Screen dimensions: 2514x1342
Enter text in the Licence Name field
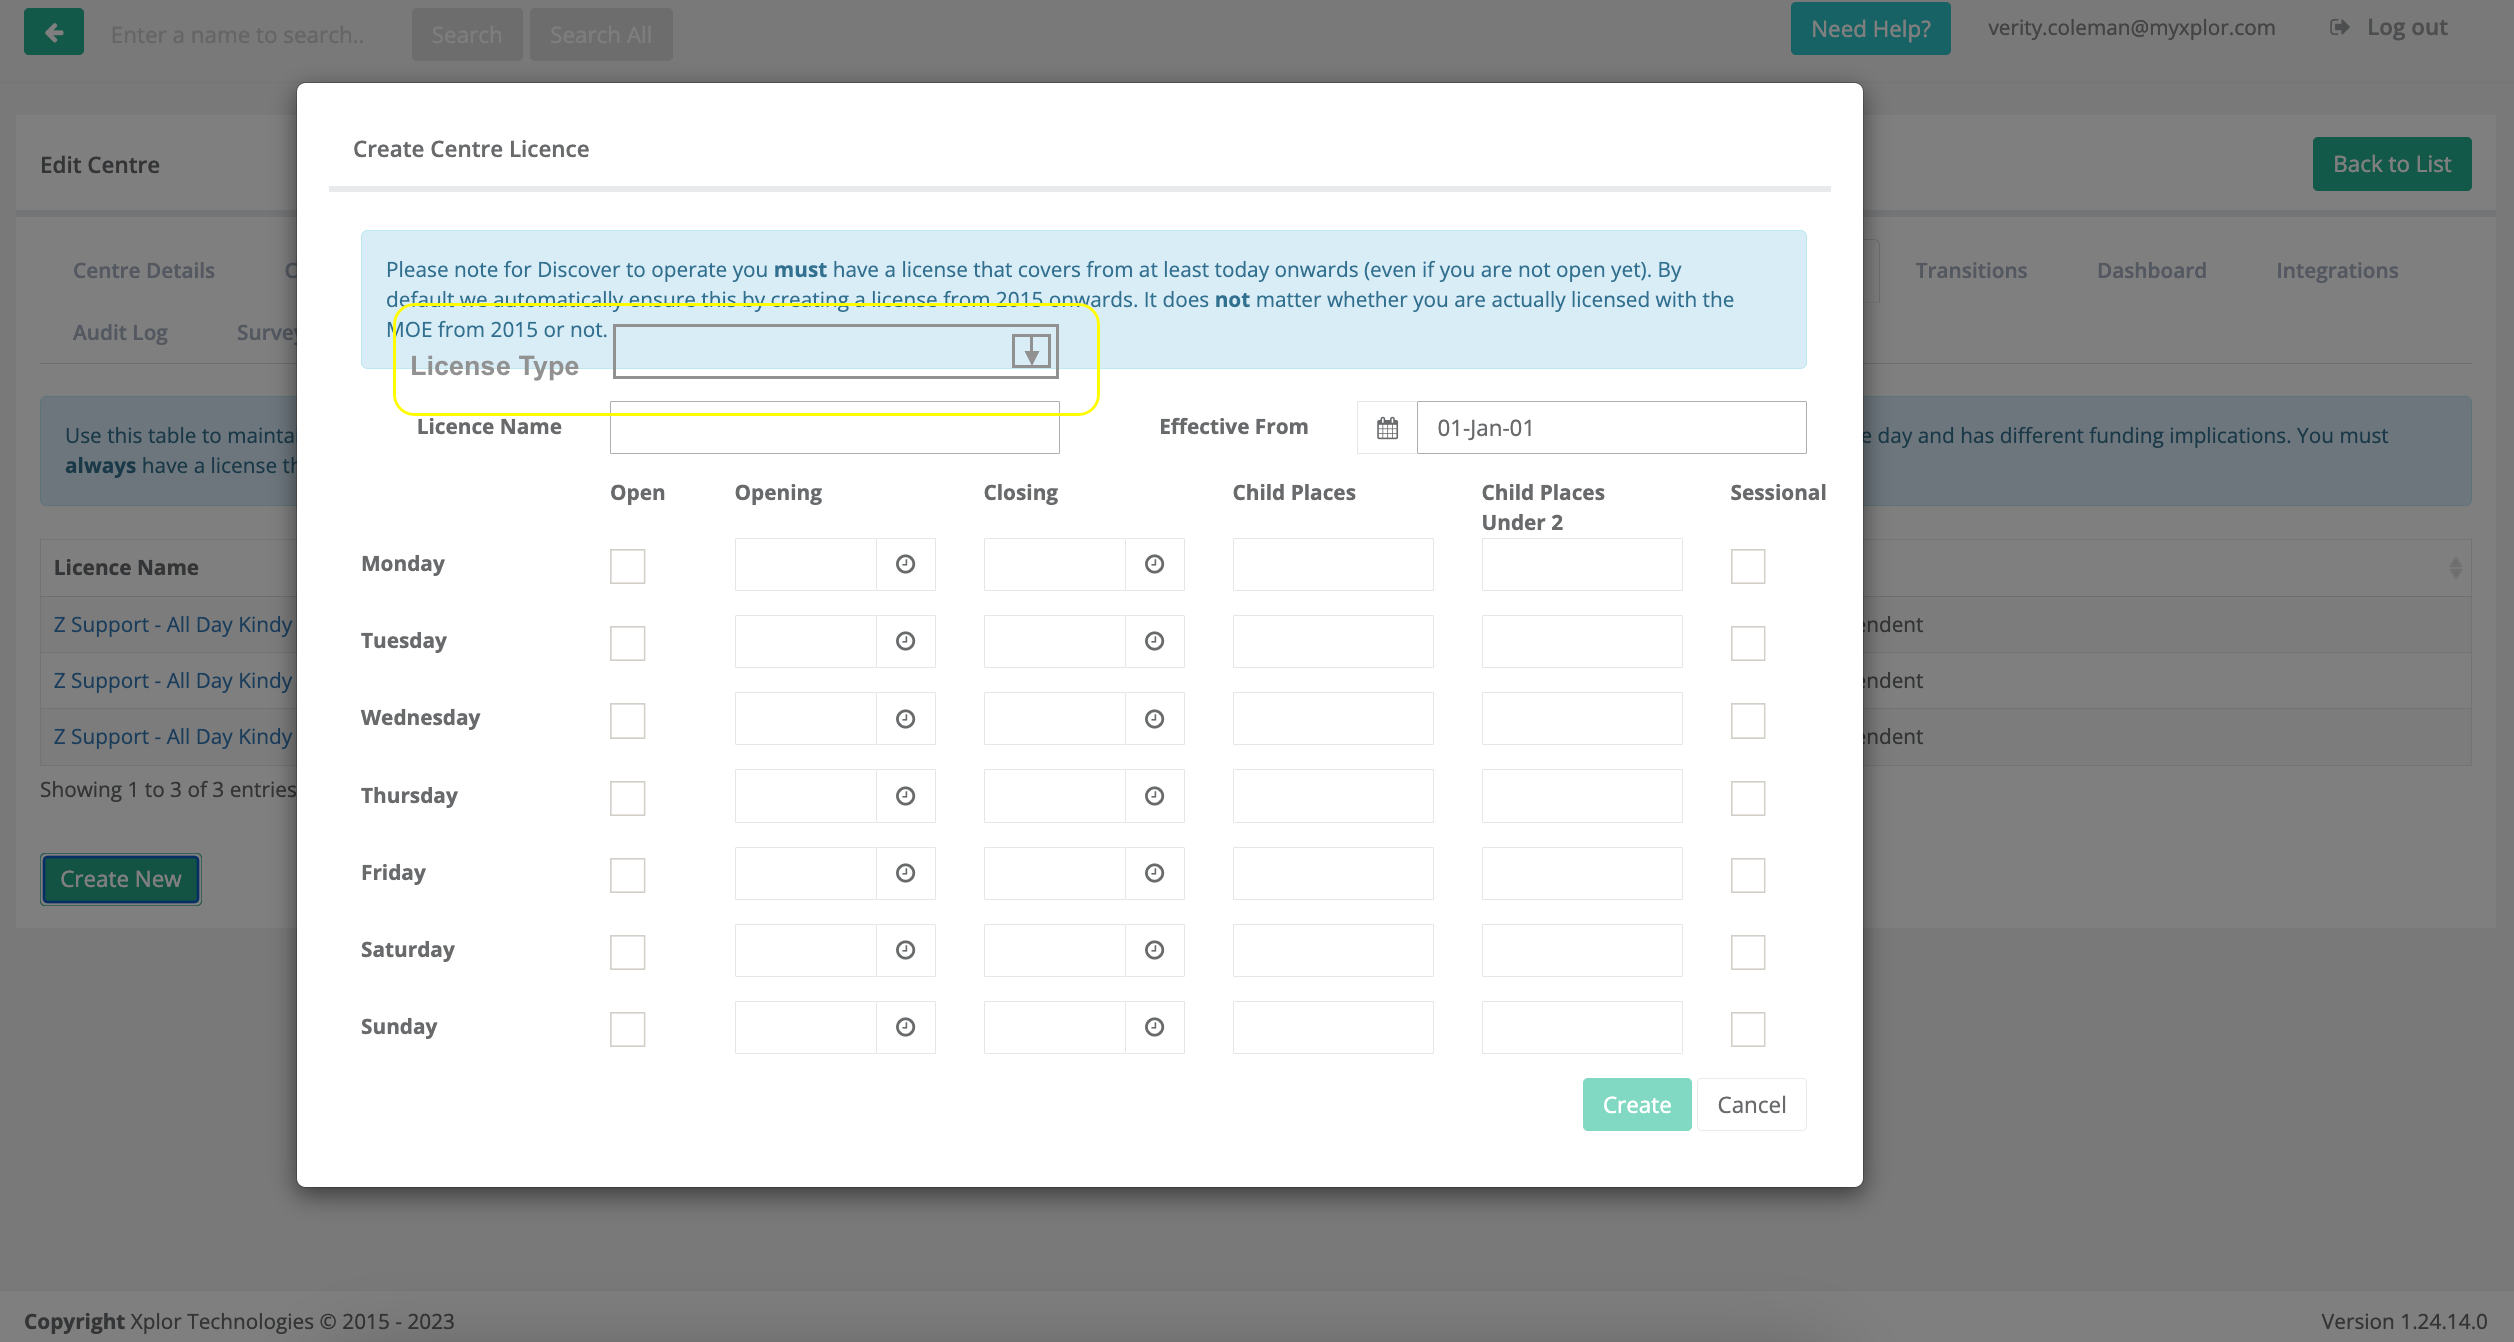[x=835, y=427]
